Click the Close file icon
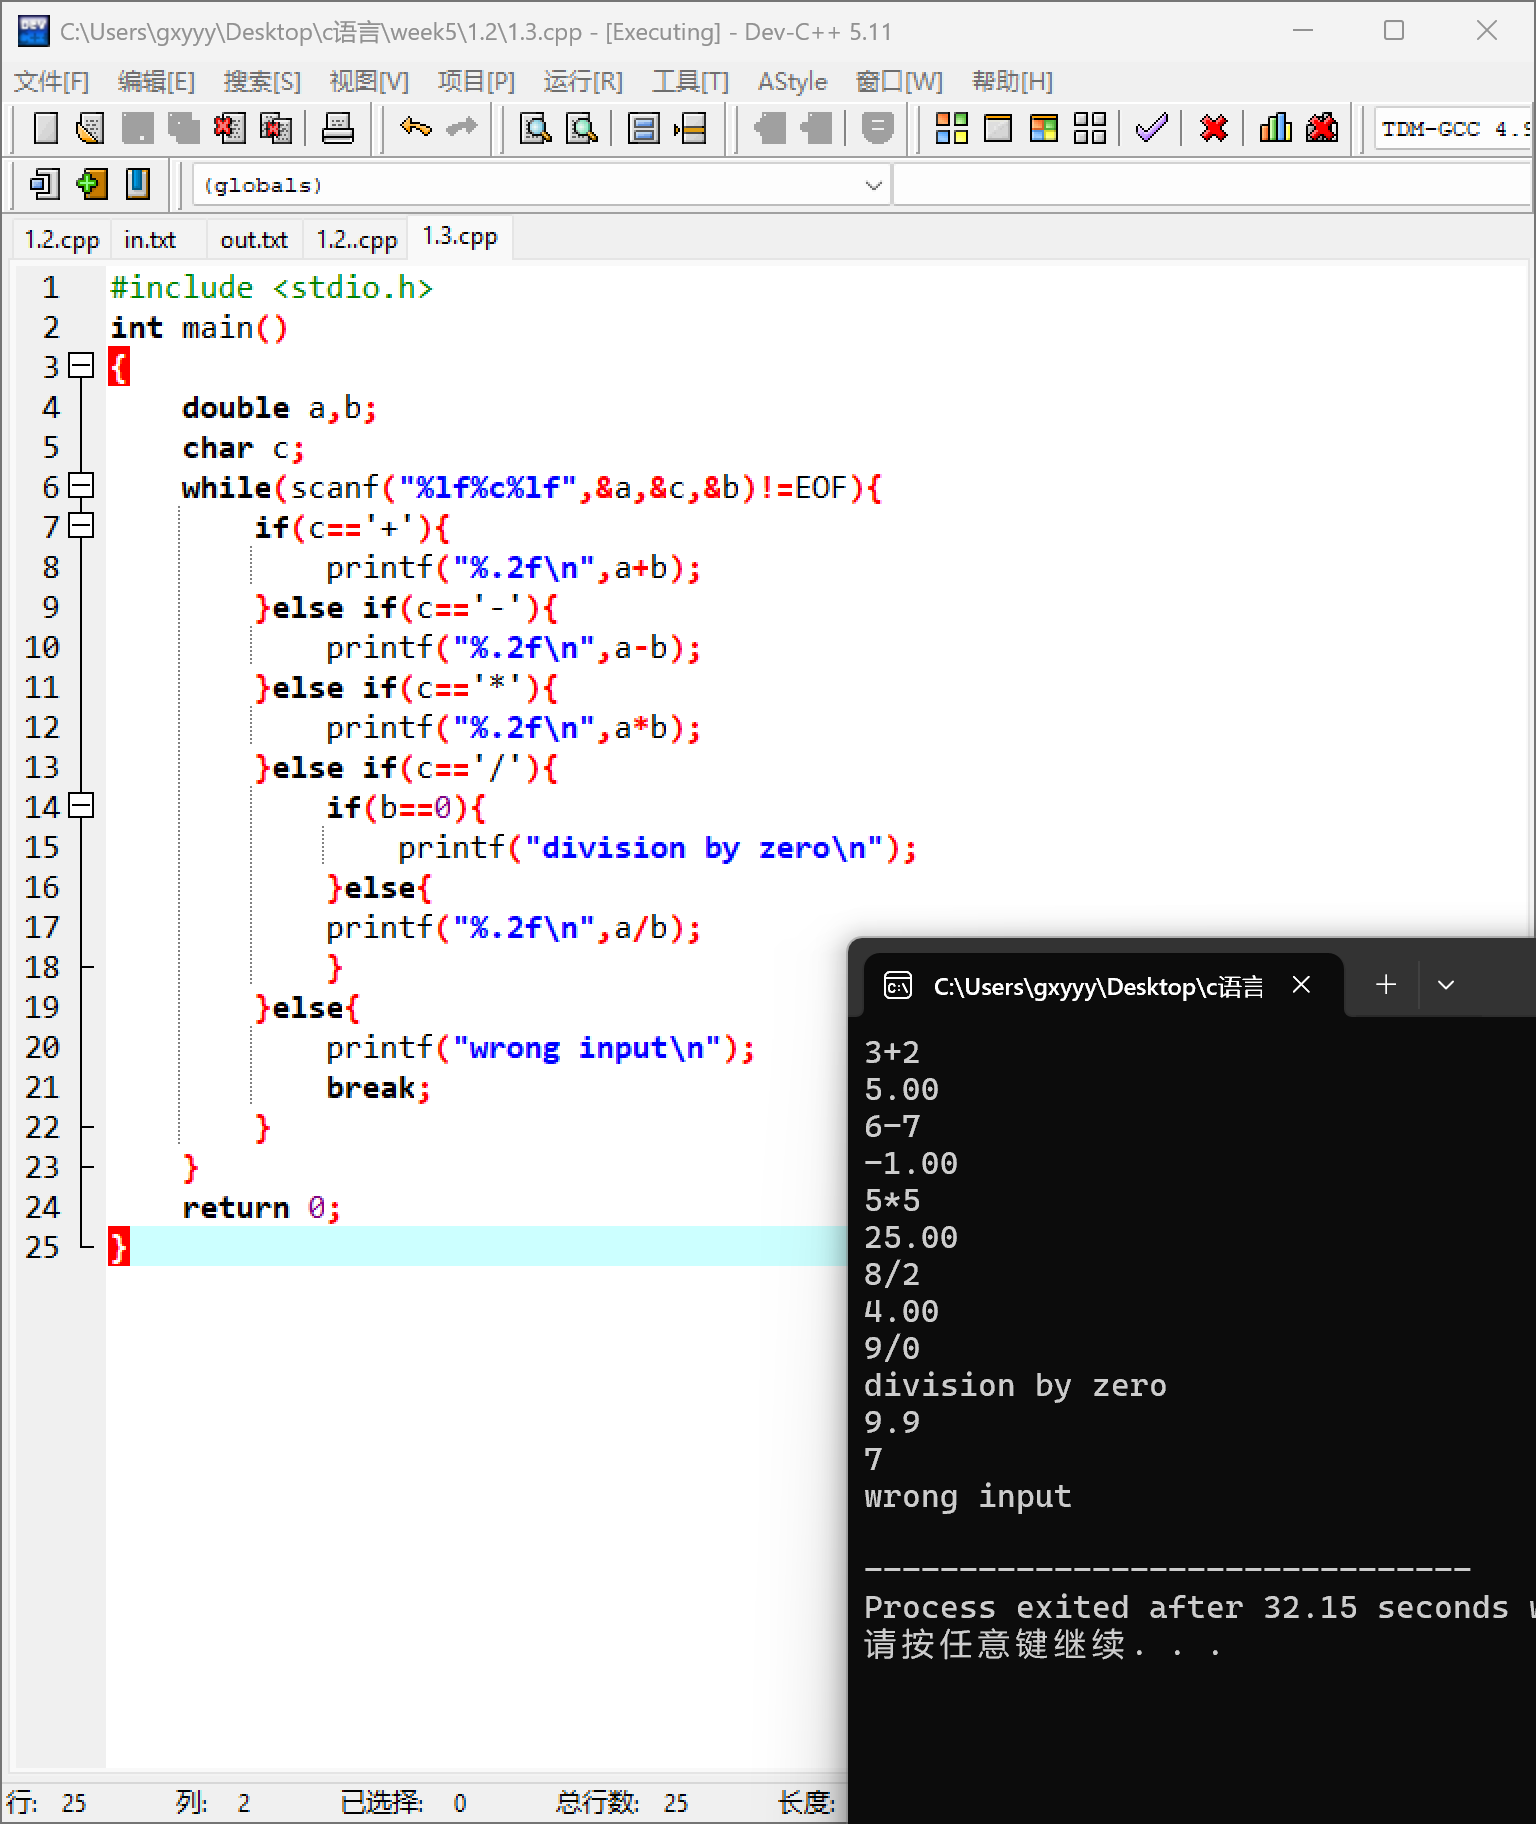The height and width of the screenshot is (1824, 1536). pyautogui.click(x=229, y=128)
